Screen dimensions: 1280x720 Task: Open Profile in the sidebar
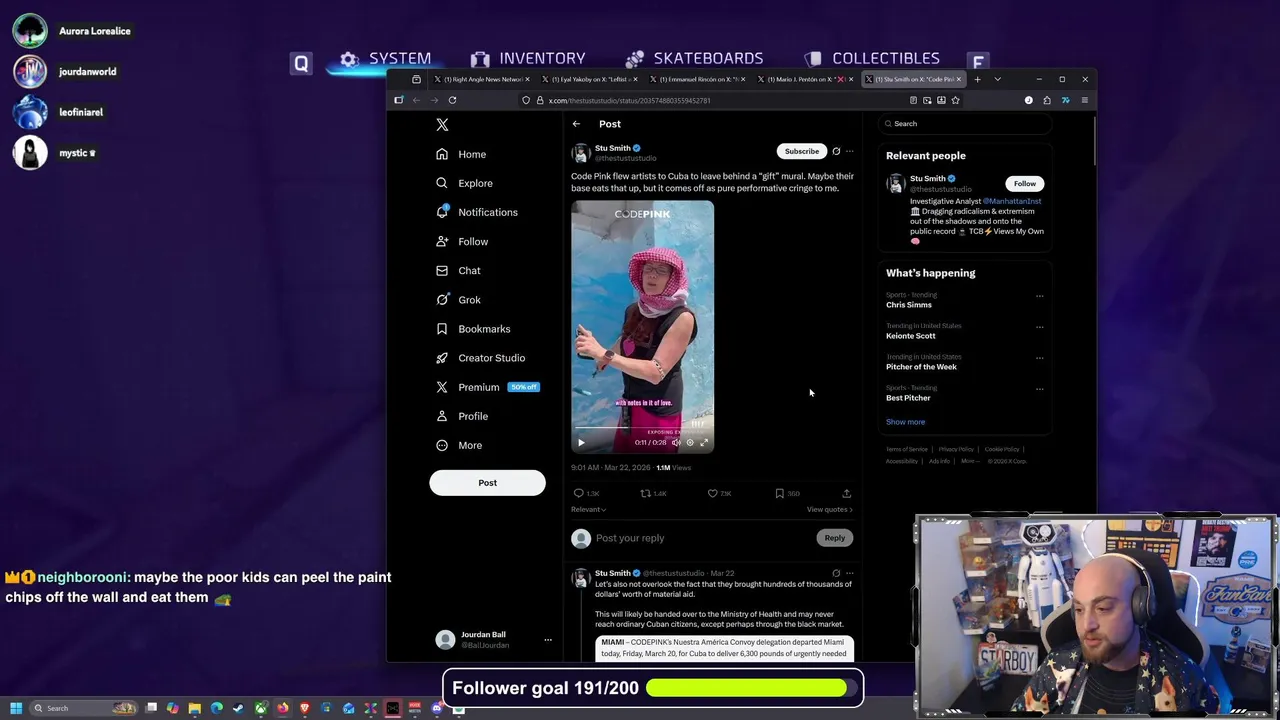[462, 416]
